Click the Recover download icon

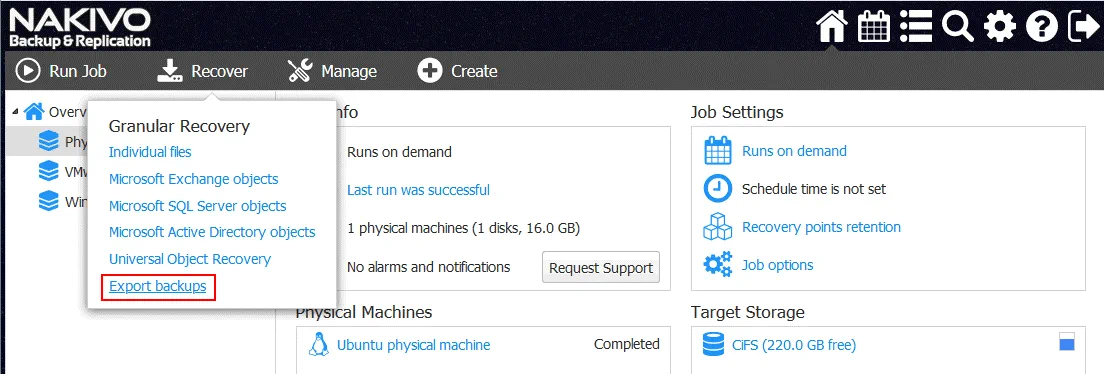click(x=169, y=70)
